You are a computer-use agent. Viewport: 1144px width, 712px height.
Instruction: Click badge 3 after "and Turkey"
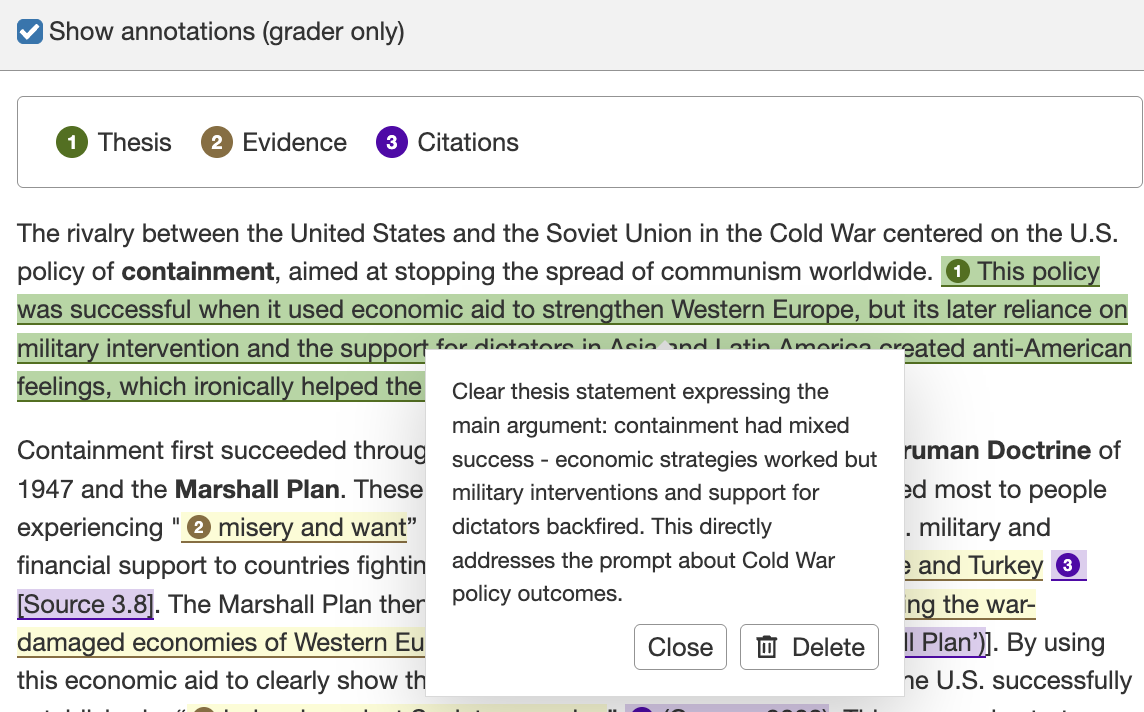tap(1068, 566)
